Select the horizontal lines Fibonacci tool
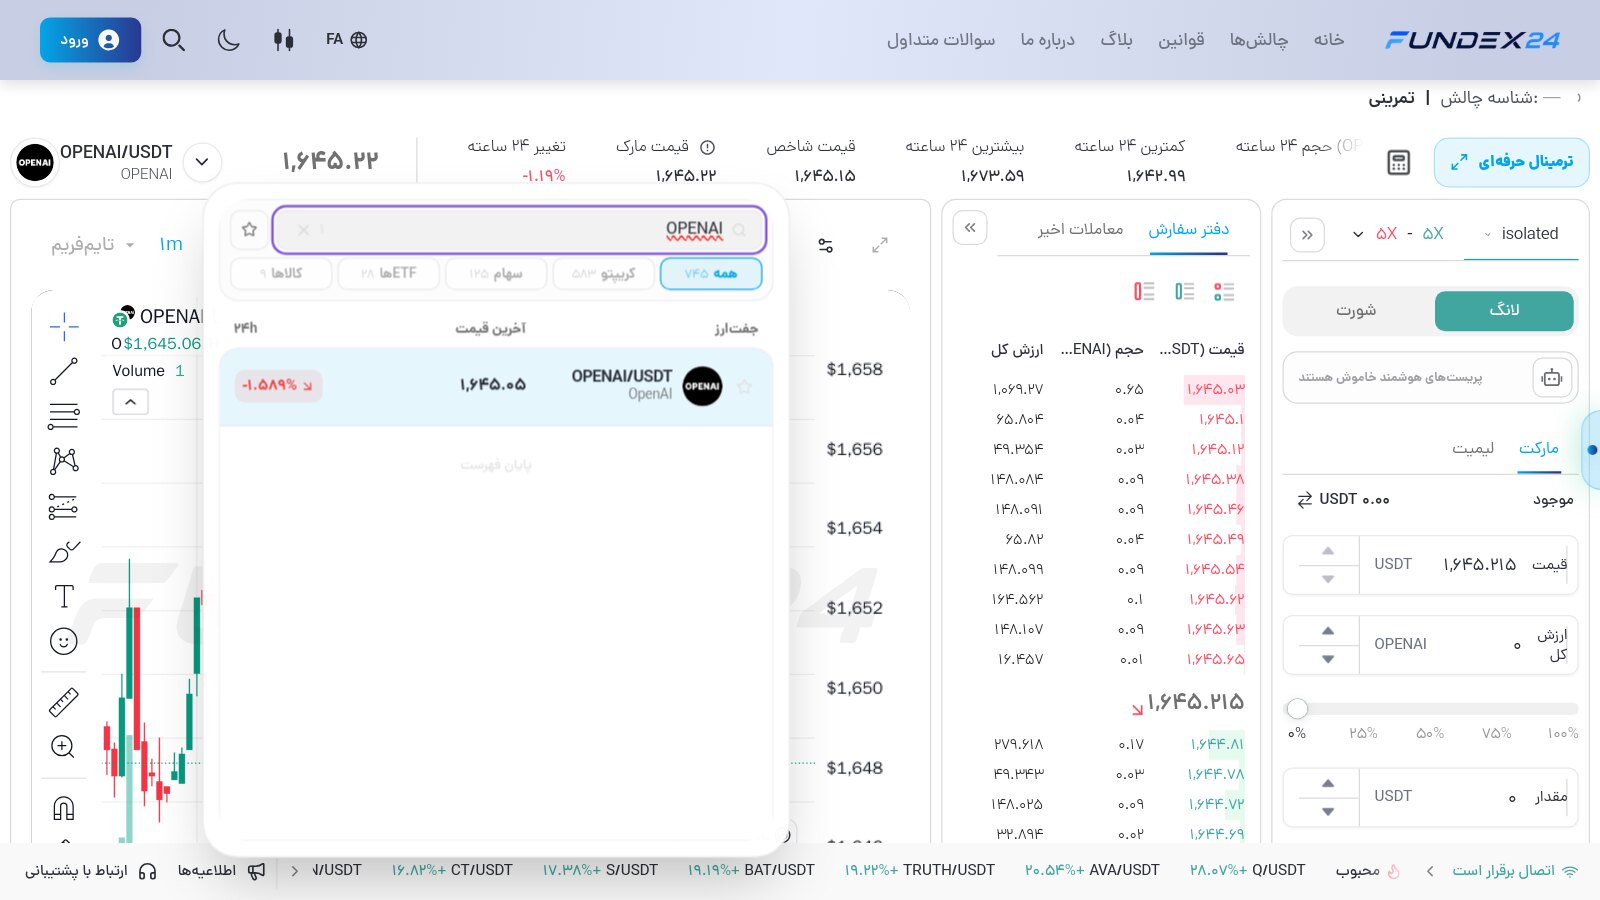 [x=64, y=416]
